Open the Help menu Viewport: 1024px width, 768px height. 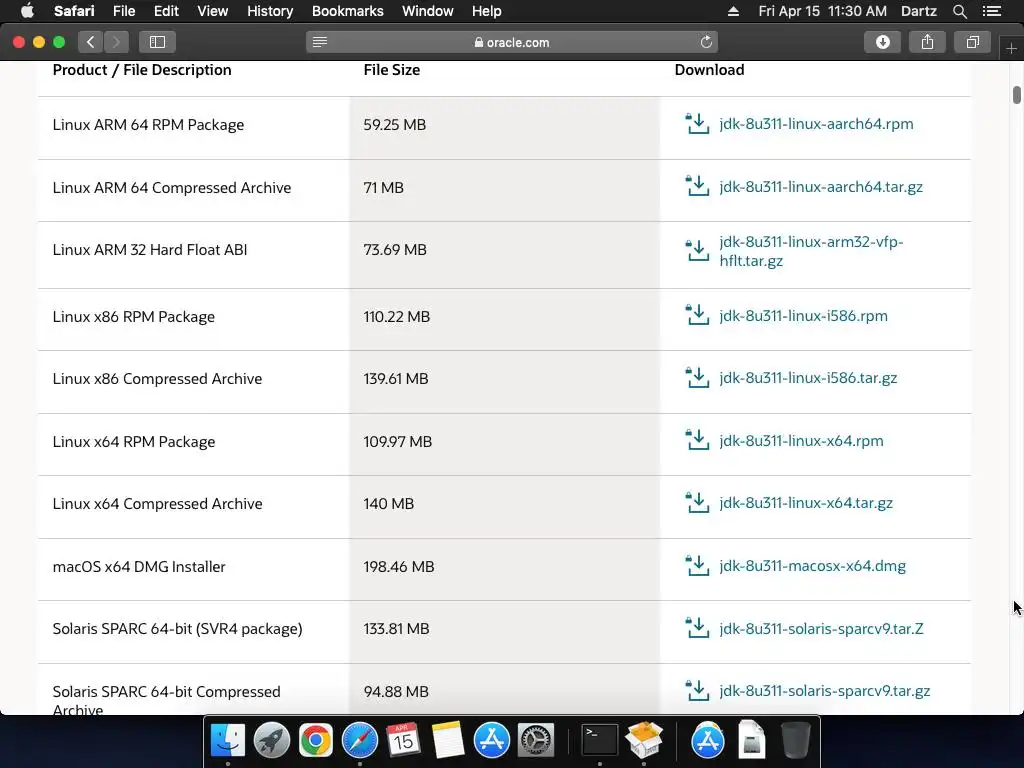pos(487,11)
